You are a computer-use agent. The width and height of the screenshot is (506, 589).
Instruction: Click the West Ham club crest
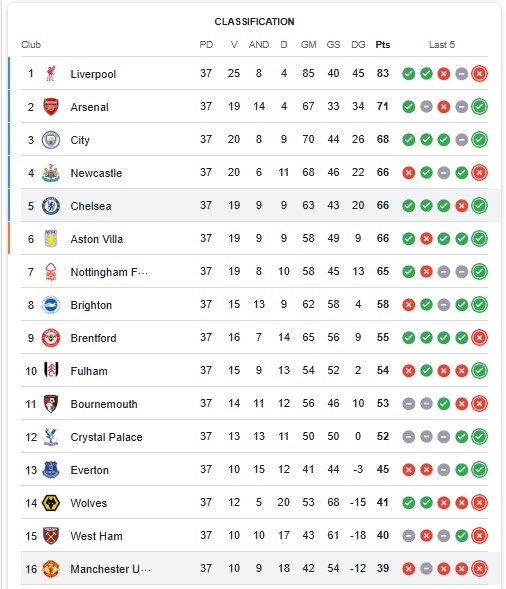pyautogui.click(x=51, y=536)
